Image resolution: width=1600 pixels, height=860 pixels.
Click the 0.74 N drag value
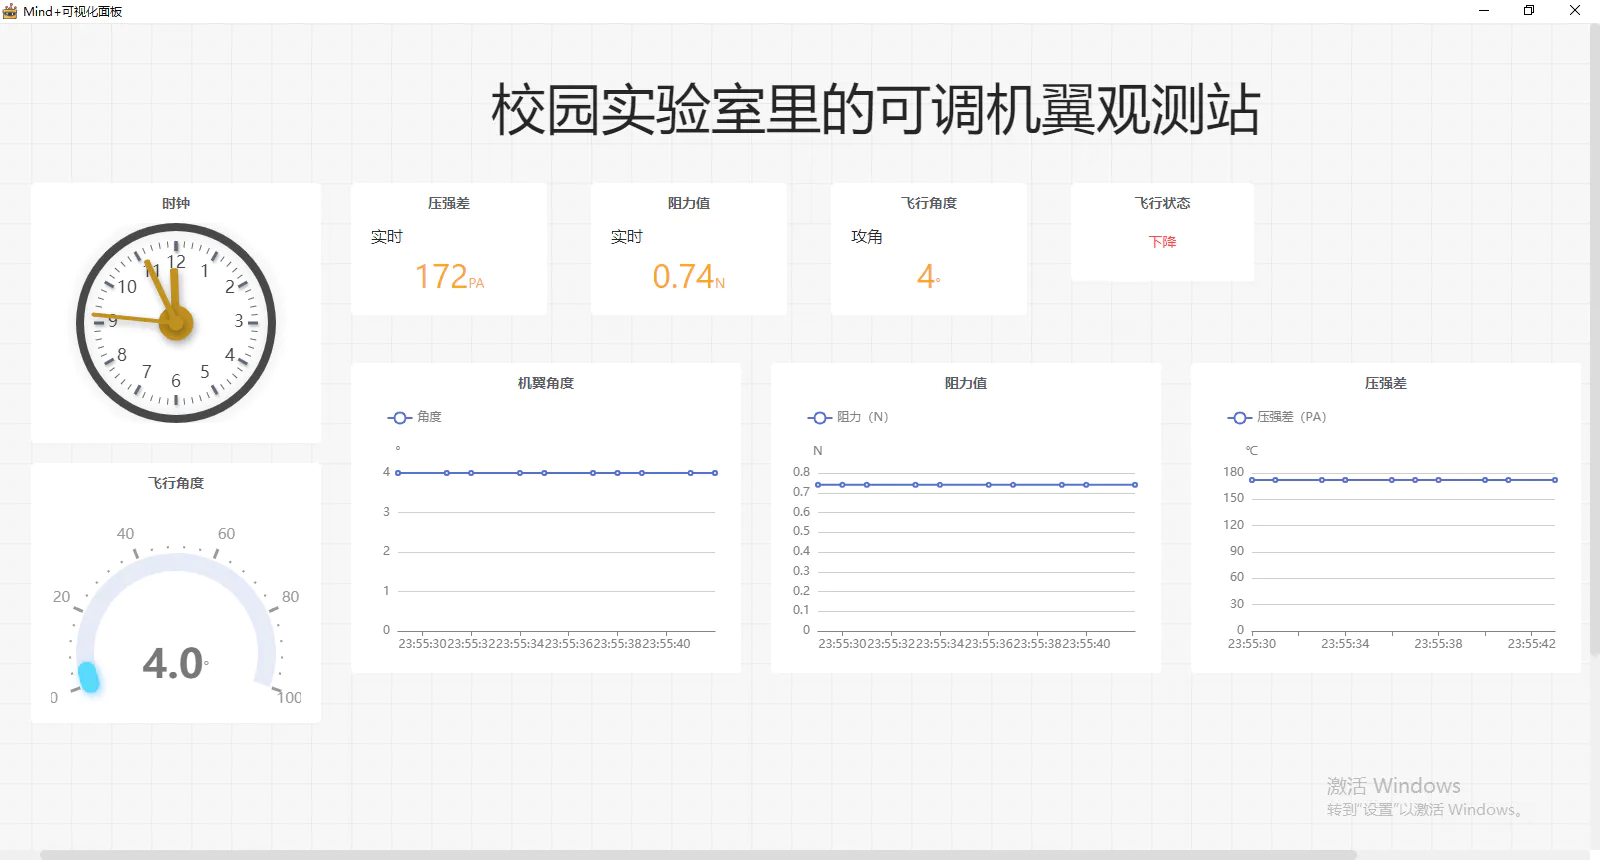point(688,276)
